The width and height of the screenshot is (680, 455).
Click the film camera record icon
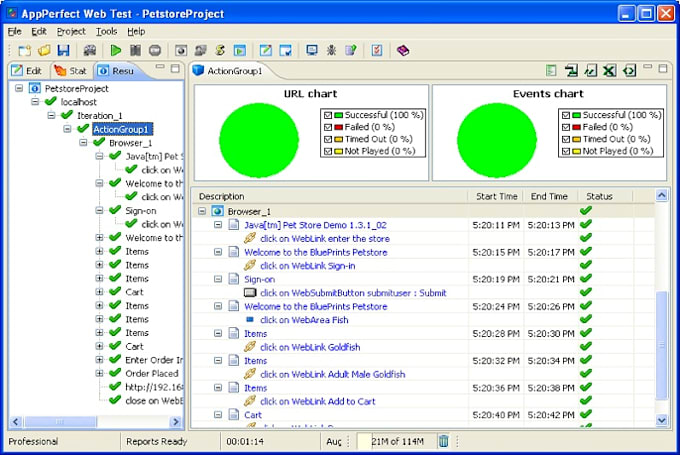pos(89,50)
